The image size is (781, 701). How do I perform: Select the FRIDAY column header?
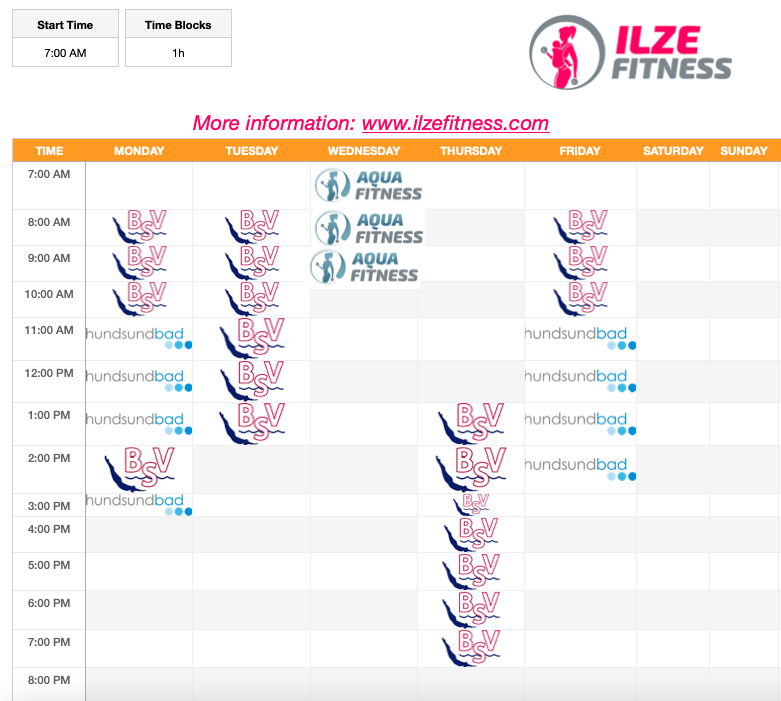tap(580, 151)
